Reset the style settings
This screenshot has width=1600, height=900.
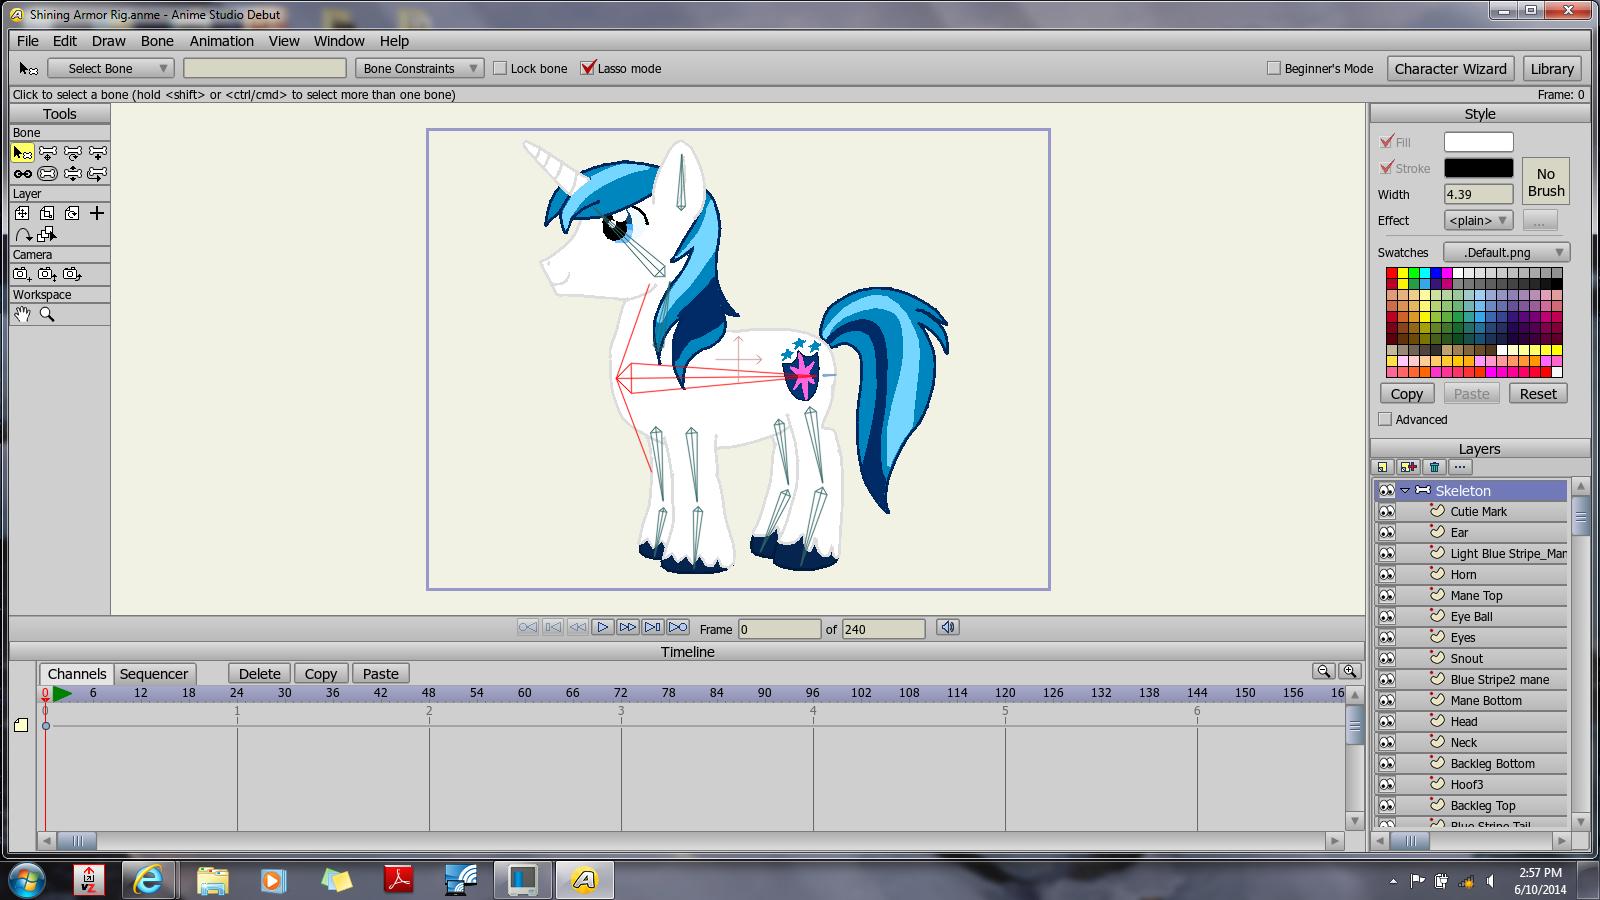click(x=1537, y=393)
